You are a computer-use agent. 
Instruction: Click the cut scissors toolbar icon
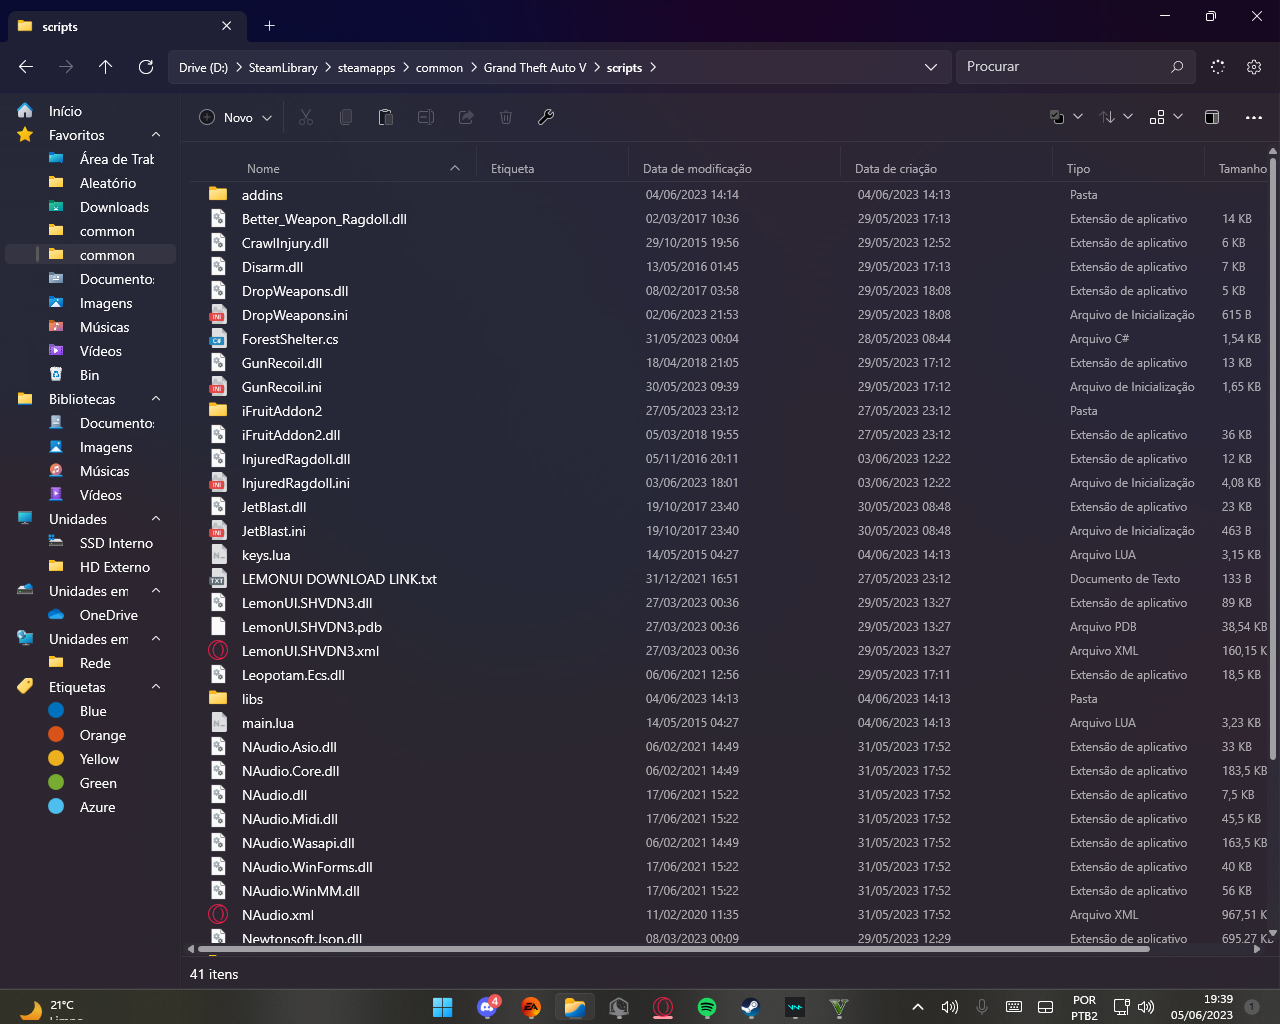(x=306, y=117)
